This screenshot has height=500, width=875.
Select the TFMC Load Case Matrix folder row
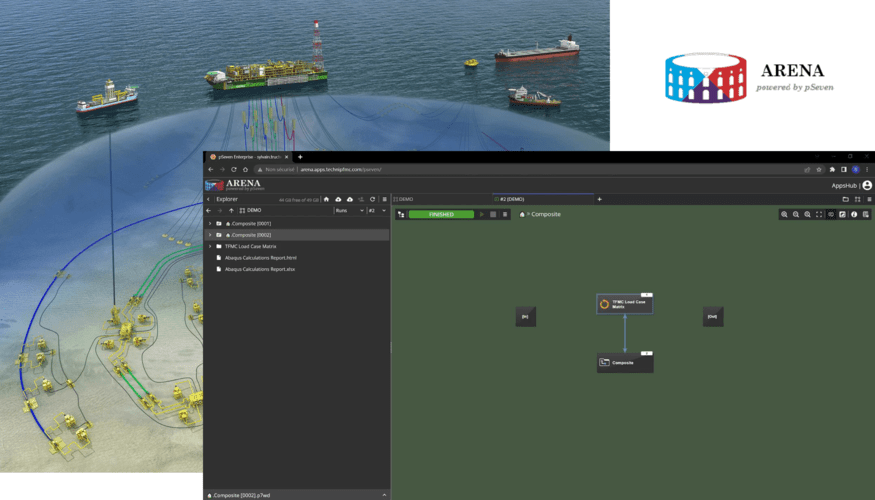(x=297, y=246)
